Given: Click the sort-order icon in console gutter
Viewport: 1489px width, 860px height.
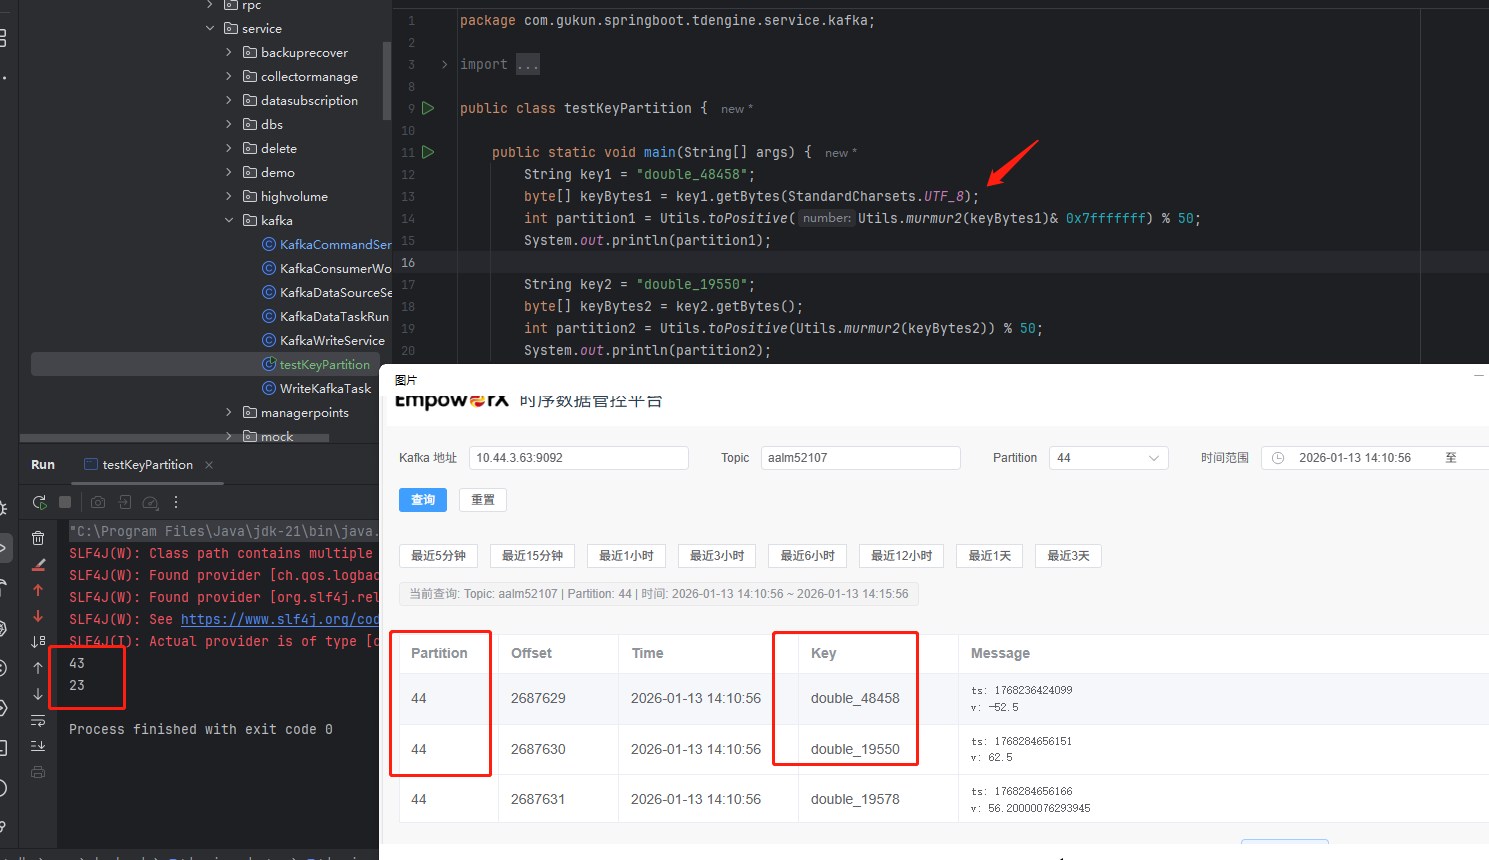Looking at the screenshot, I should (x=38, y=641).
